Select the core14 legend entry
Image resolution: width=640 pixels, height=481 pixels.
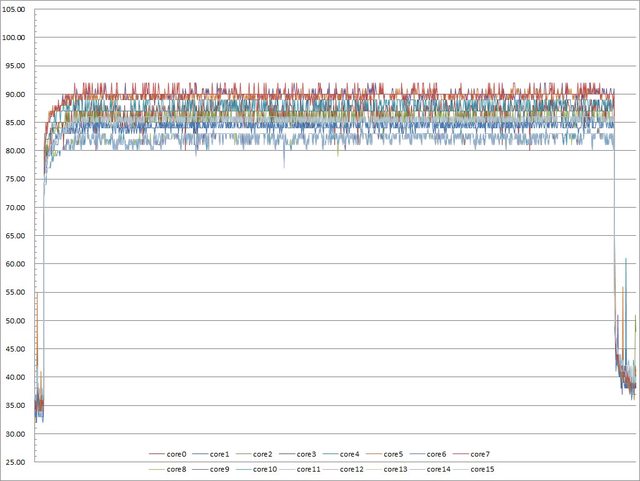(439, 468)
